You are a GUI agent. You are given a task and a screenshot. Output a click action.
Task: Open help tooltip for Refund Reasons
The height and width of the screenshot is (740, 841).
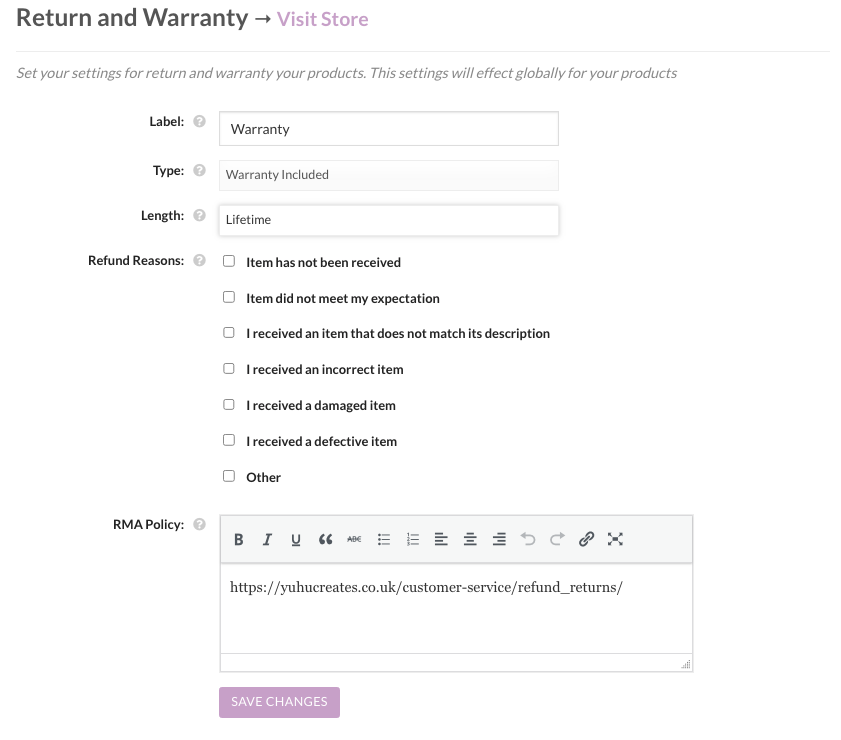click(x=200, y=260)
